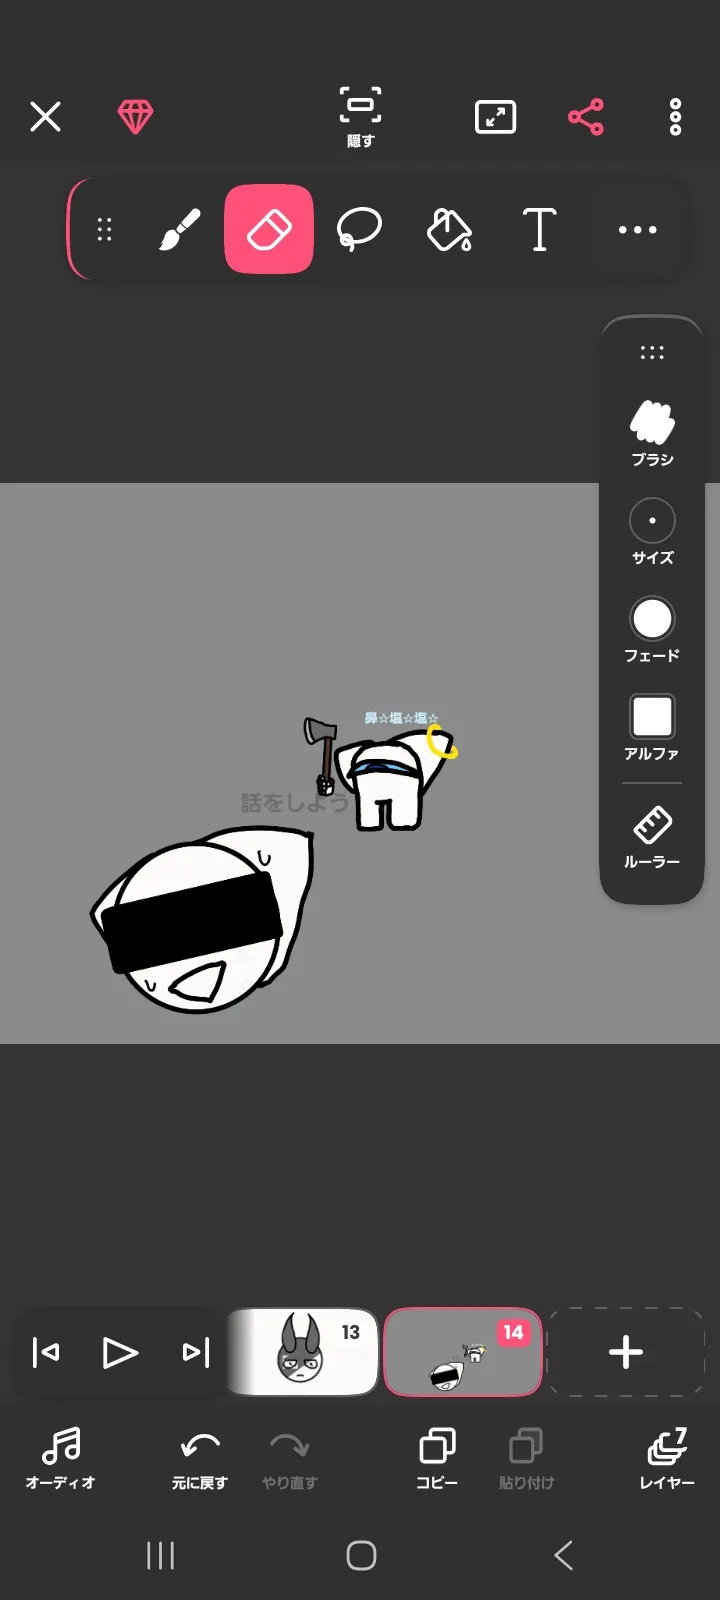
Task: Select the eraser tool
Action: [x=269, y=229]
